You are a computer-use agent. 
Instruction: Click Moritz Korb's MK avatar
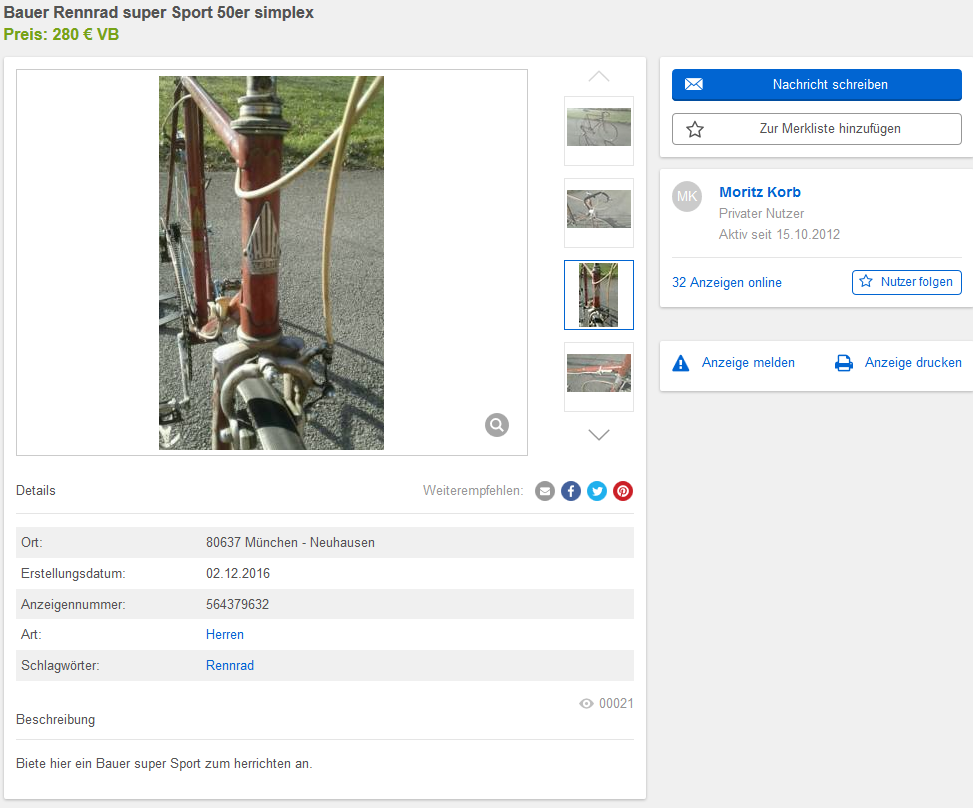pos(687,197)
